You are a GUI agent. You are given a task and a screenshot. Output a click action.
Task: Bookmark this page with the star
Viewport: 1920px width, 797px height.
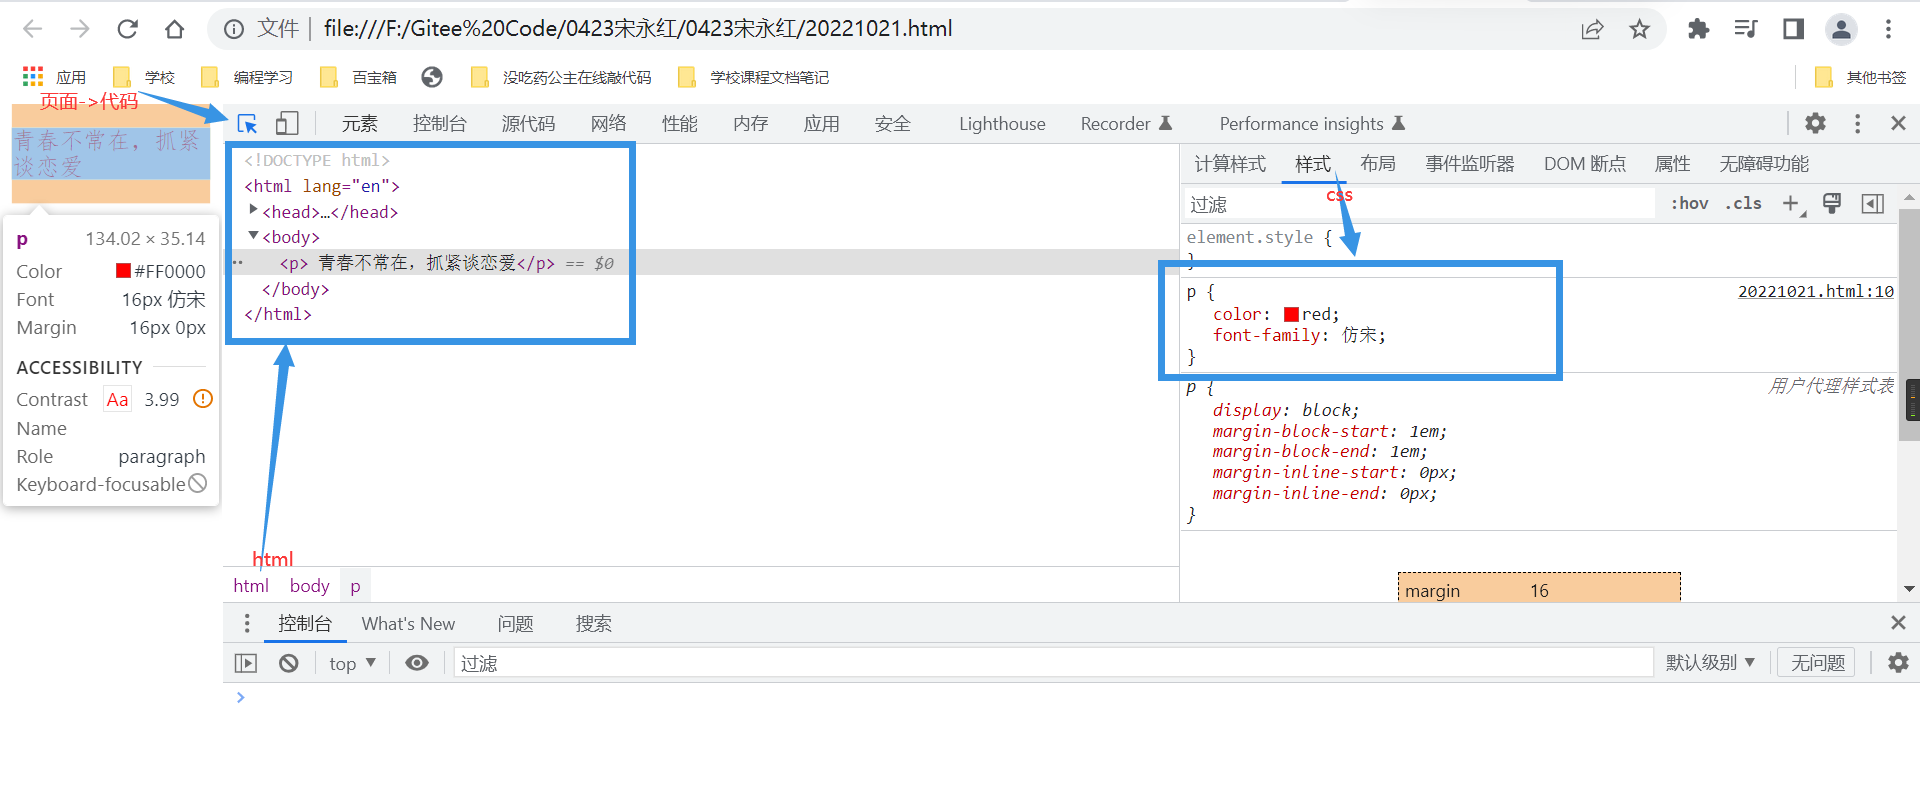pyautogui.click(x=1639, y=29)
